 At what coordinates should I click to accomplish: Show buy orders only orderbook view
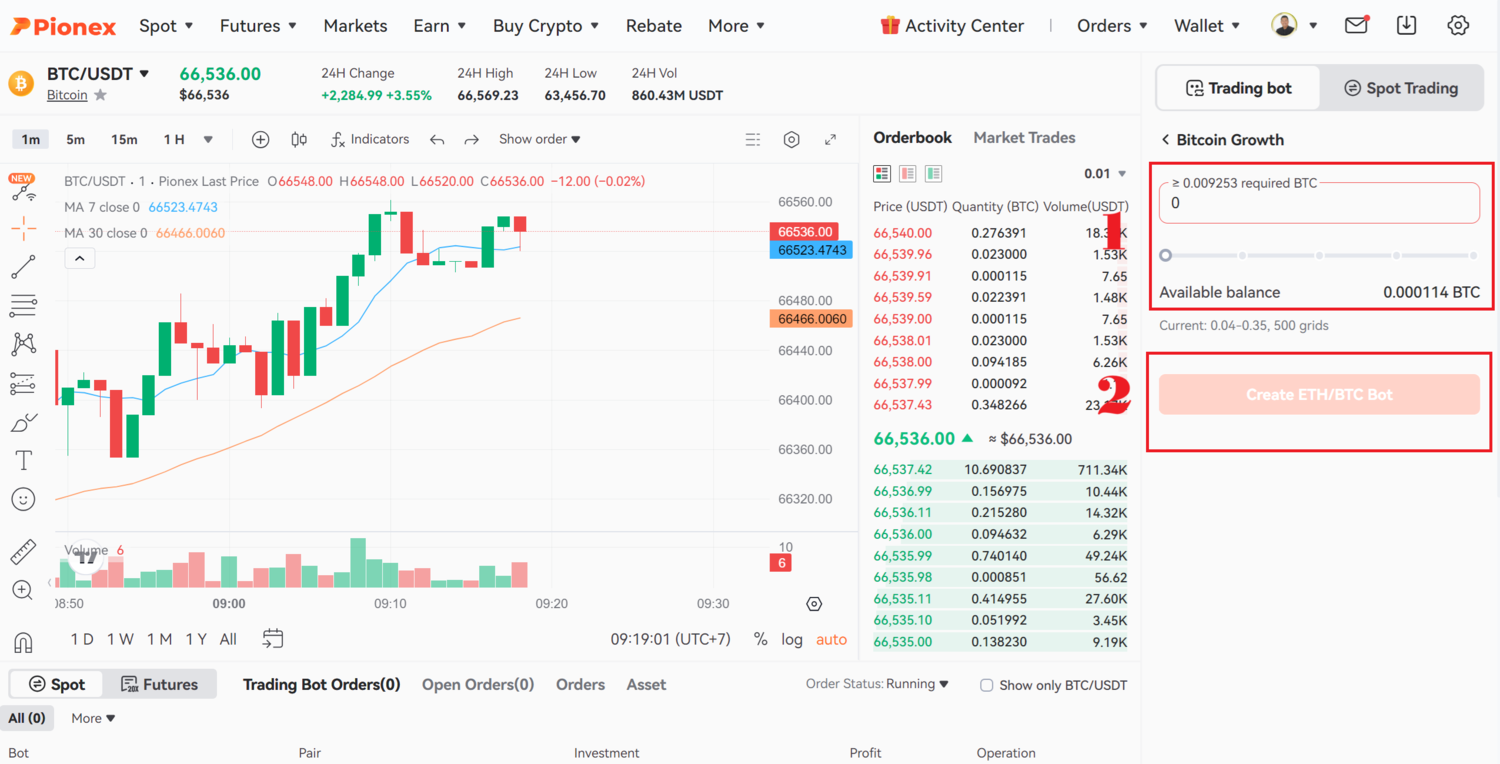[933, 174]
